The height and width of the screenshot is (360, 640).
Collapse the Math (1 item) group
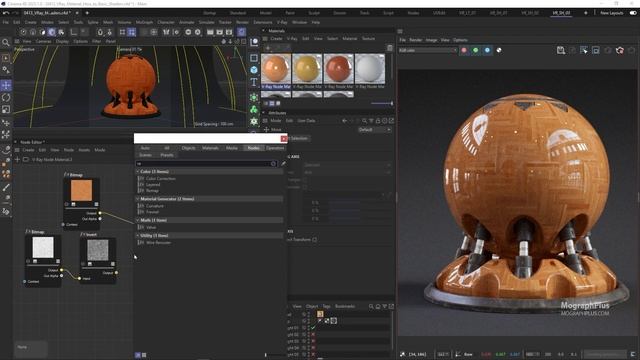[x=138, y=220]
